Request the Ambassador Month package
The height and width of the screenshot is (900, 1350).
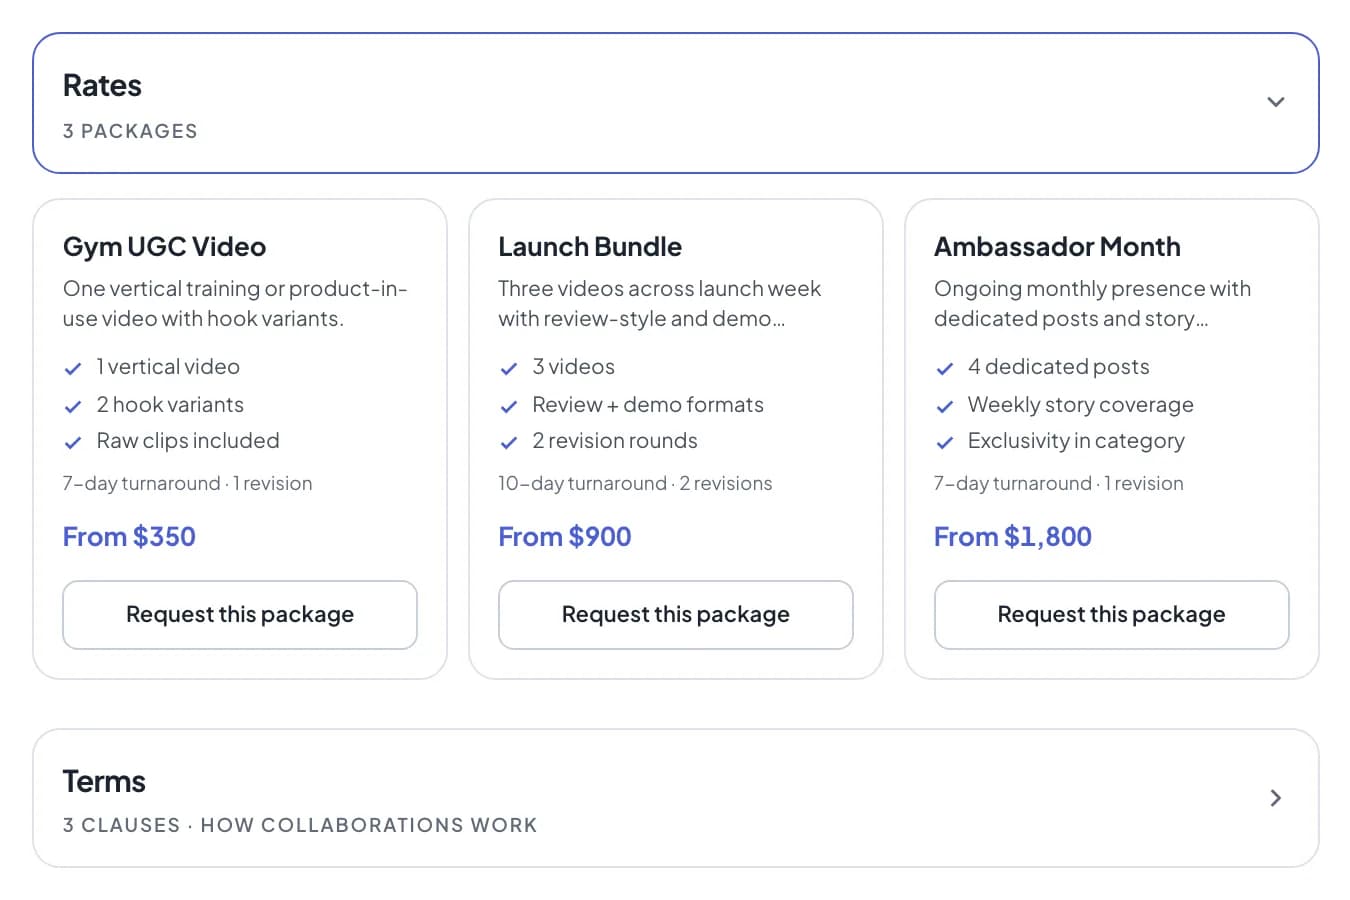pyautogui.click(x=1111, y=615)
